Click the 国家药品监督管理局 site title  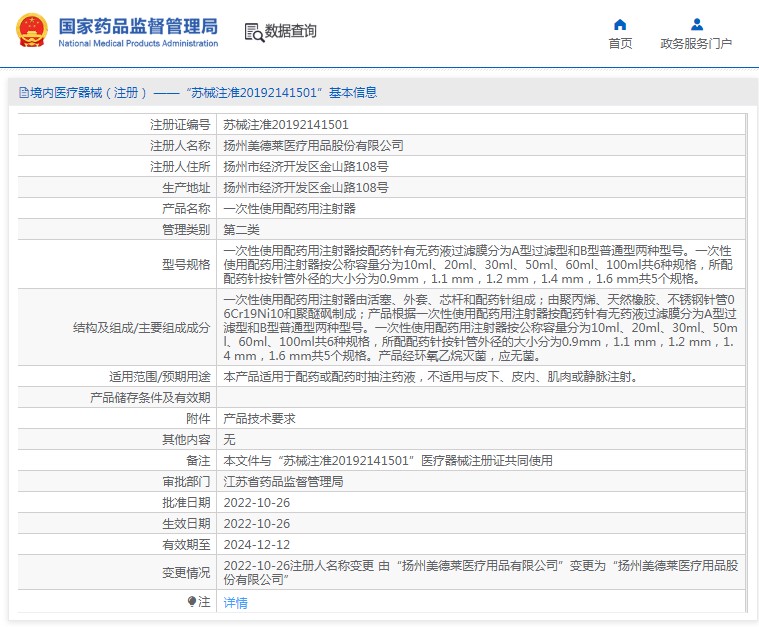pos(137,25)
